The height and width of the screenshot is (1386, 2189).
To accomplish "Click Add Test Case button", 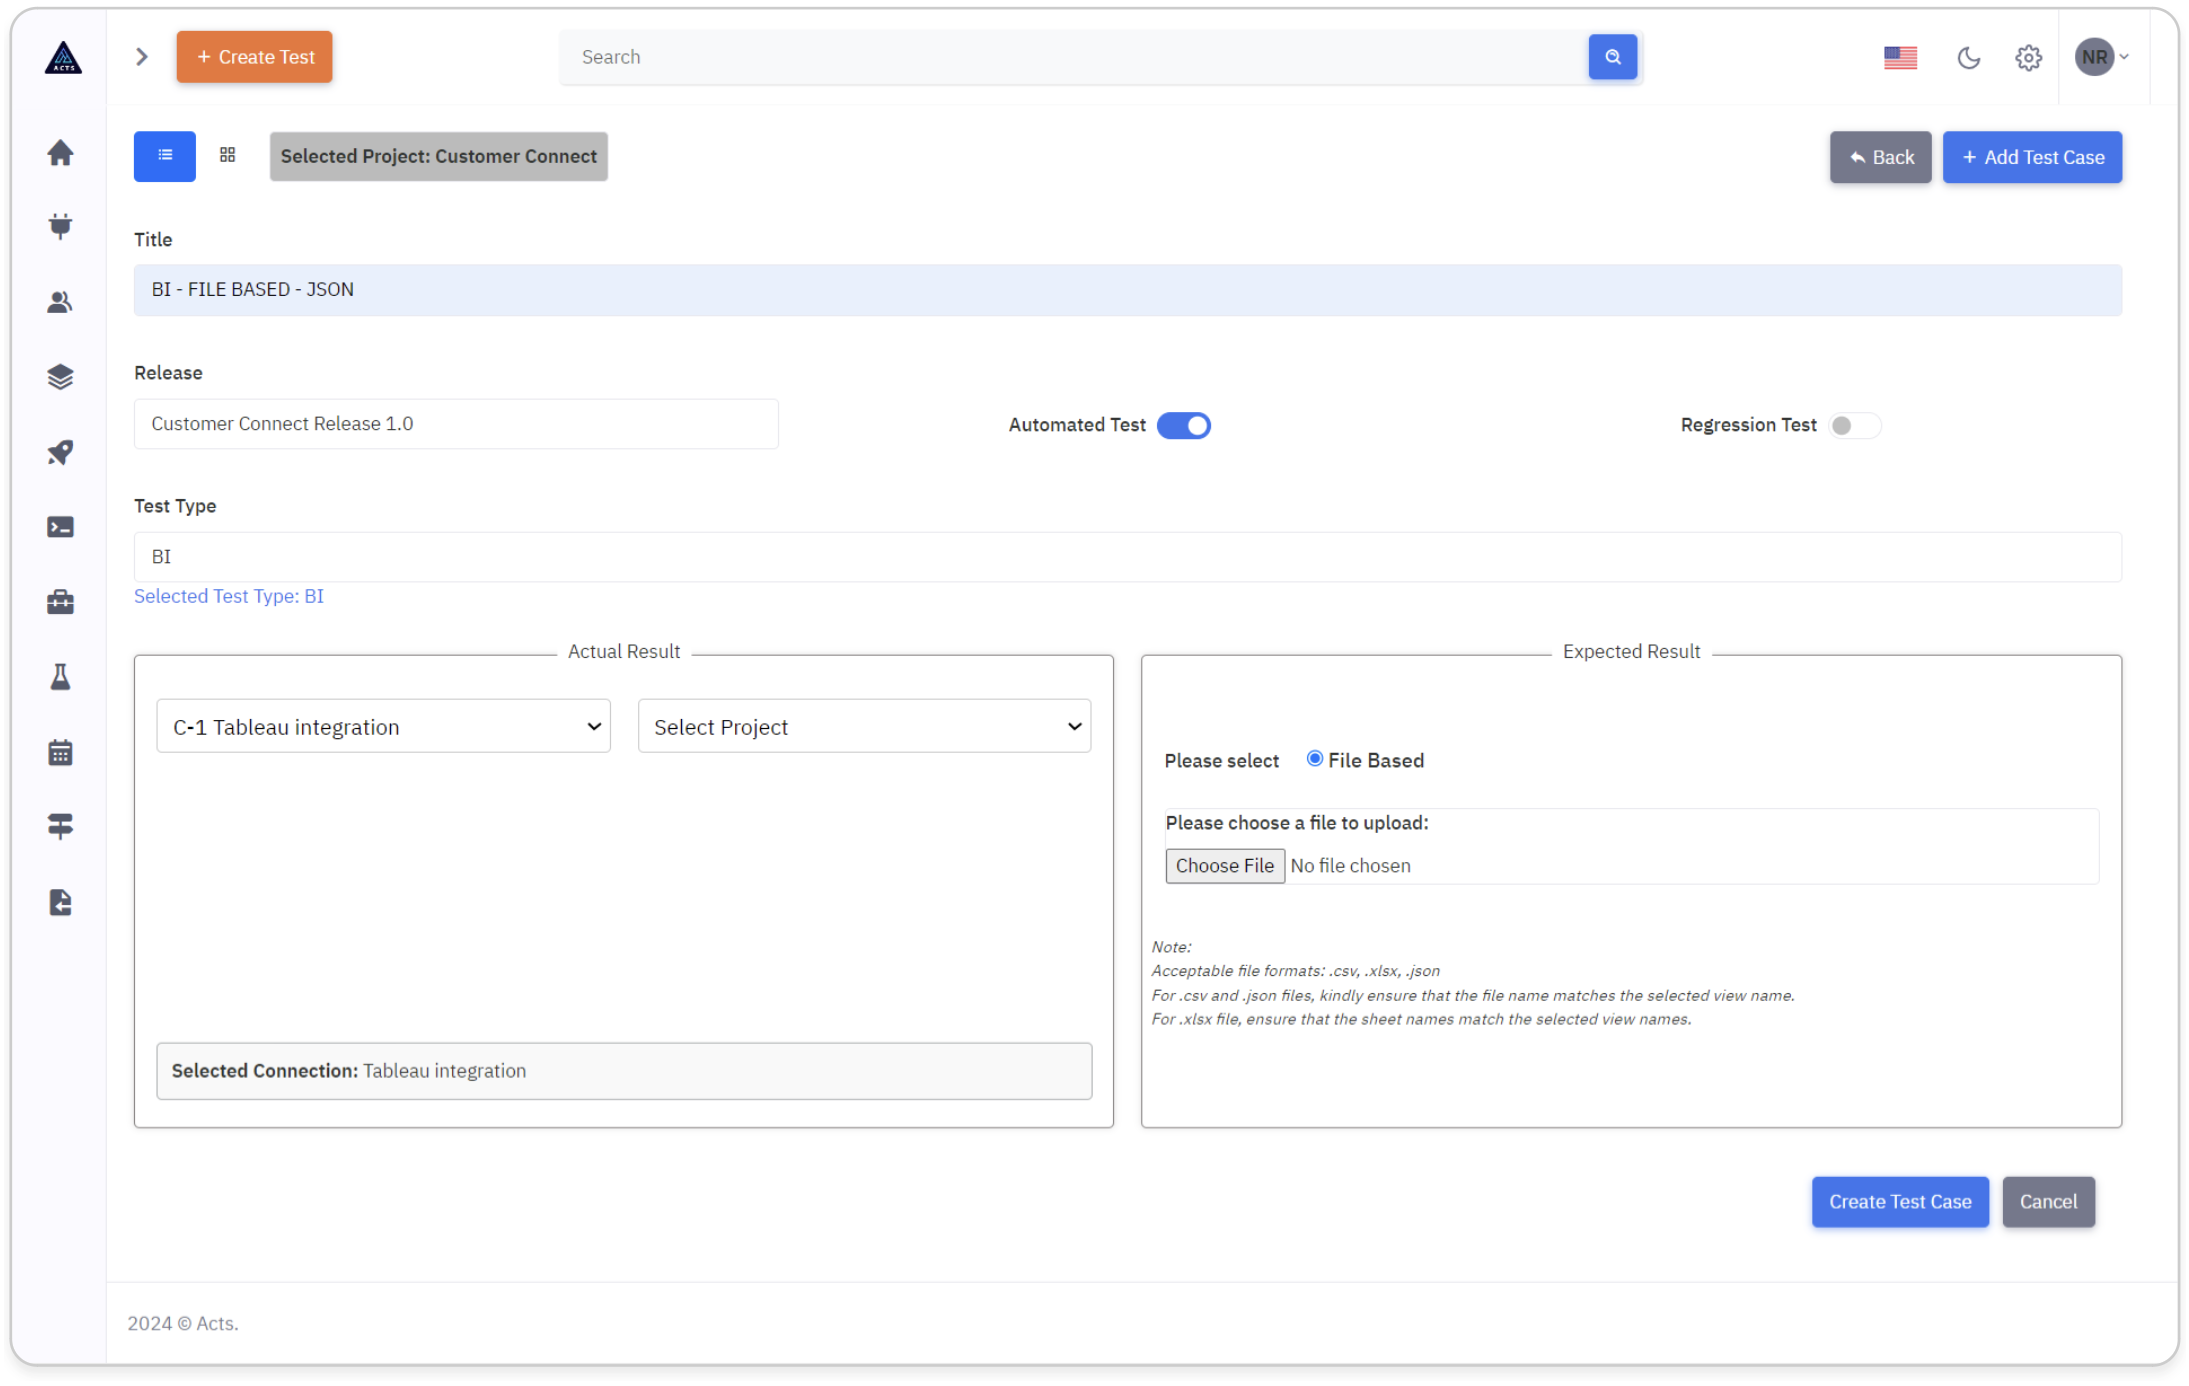I will click(x=2032, y=157).
